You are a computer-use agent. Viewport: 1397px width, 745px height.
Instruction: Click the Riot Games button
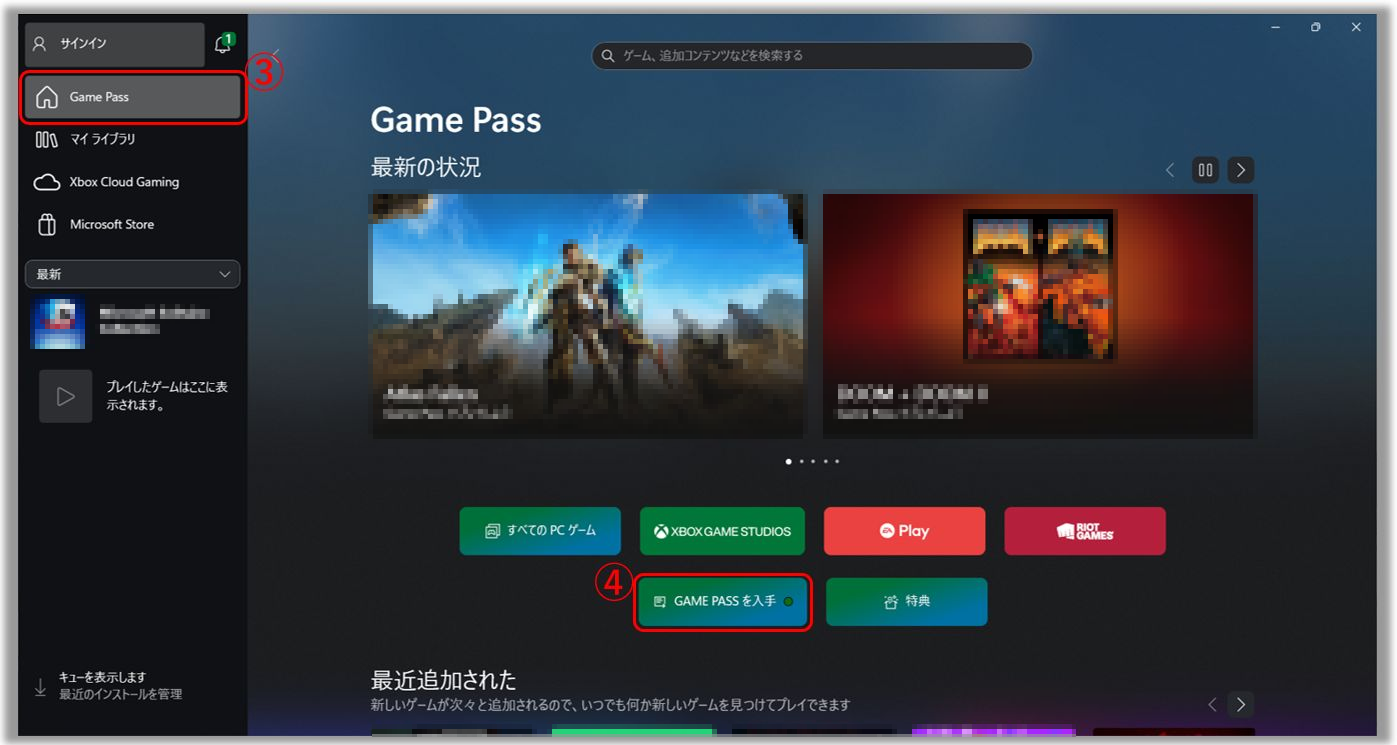coord(1085,531)
